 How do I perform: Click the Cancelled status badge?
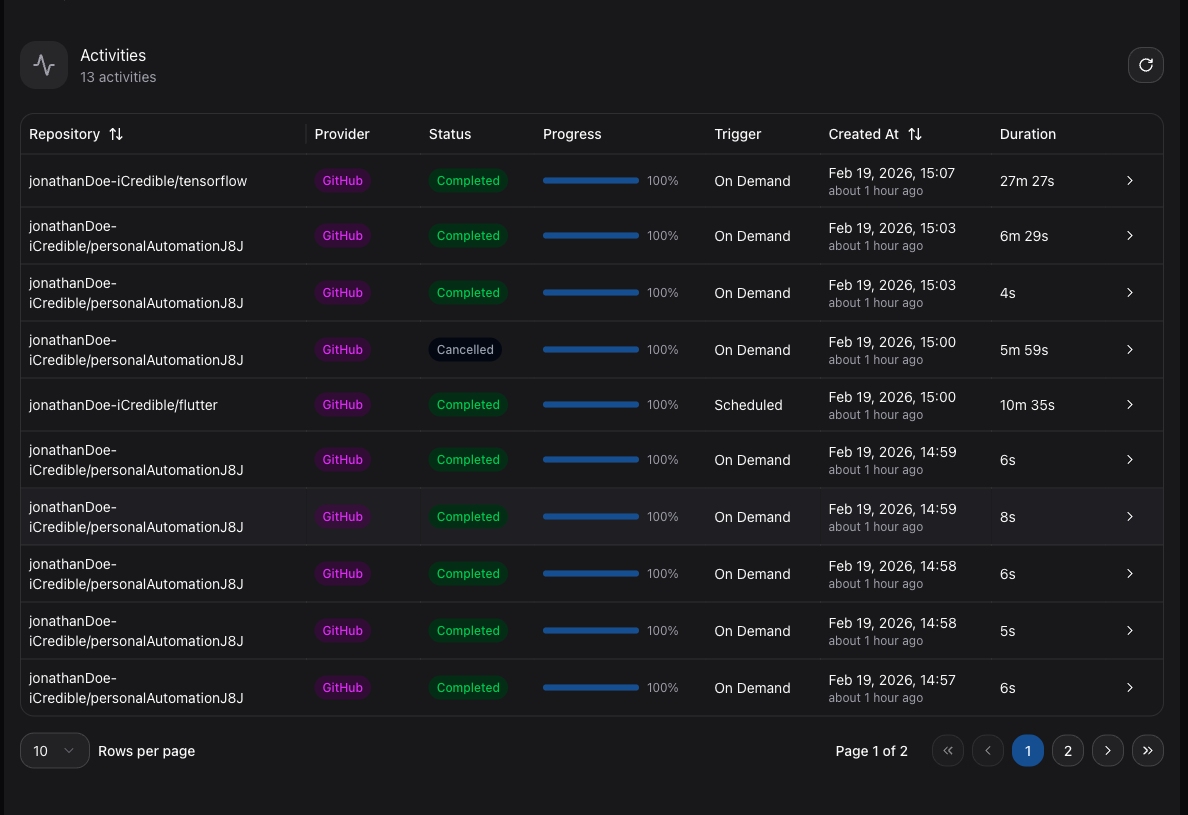pos(464,349)
